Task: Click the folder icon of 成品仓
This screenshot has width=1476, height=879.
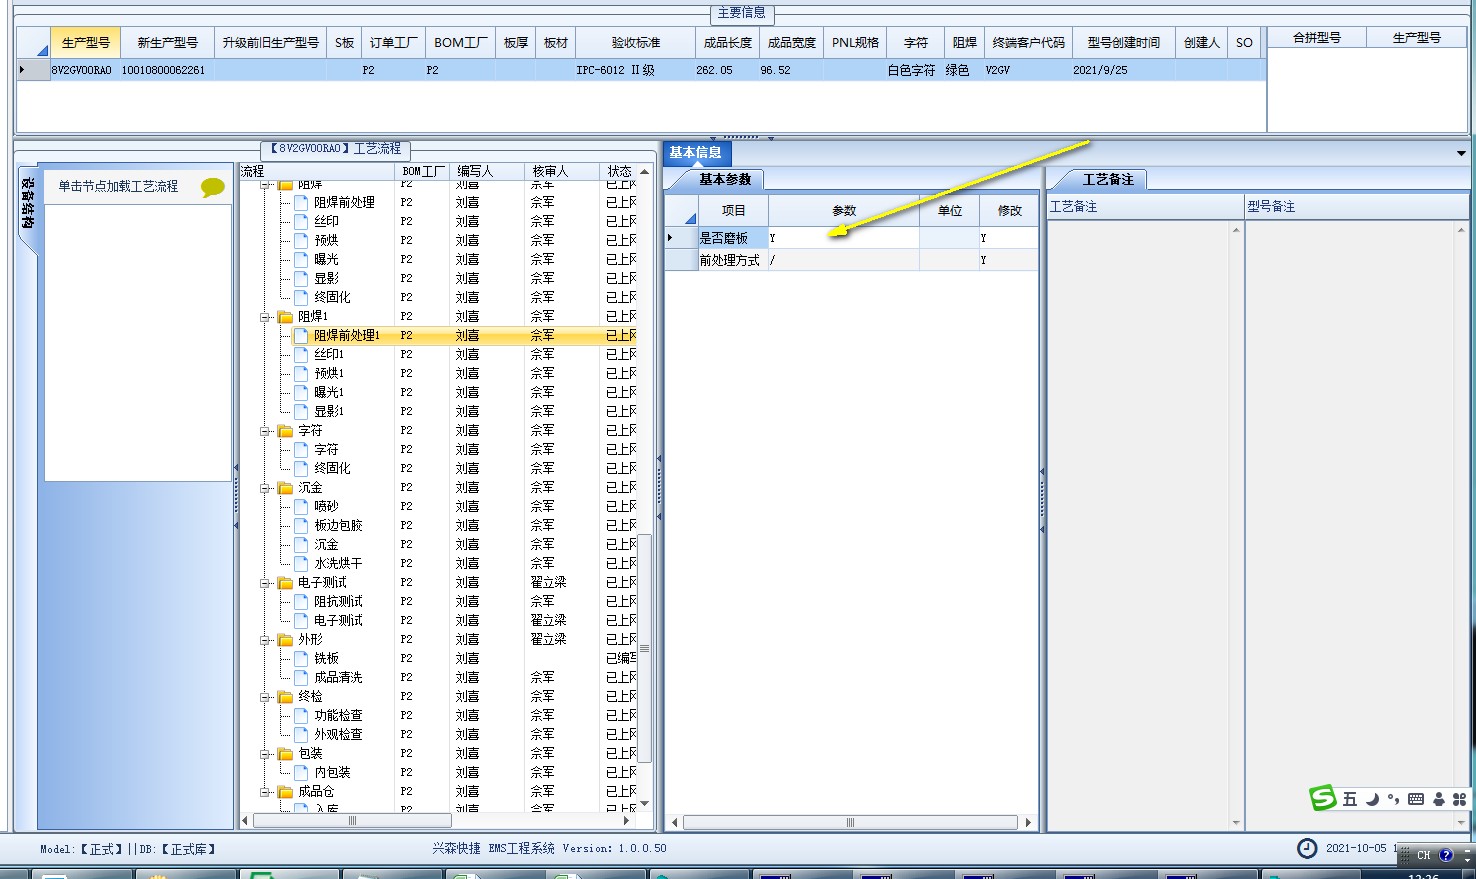Action: pos(285,791)
